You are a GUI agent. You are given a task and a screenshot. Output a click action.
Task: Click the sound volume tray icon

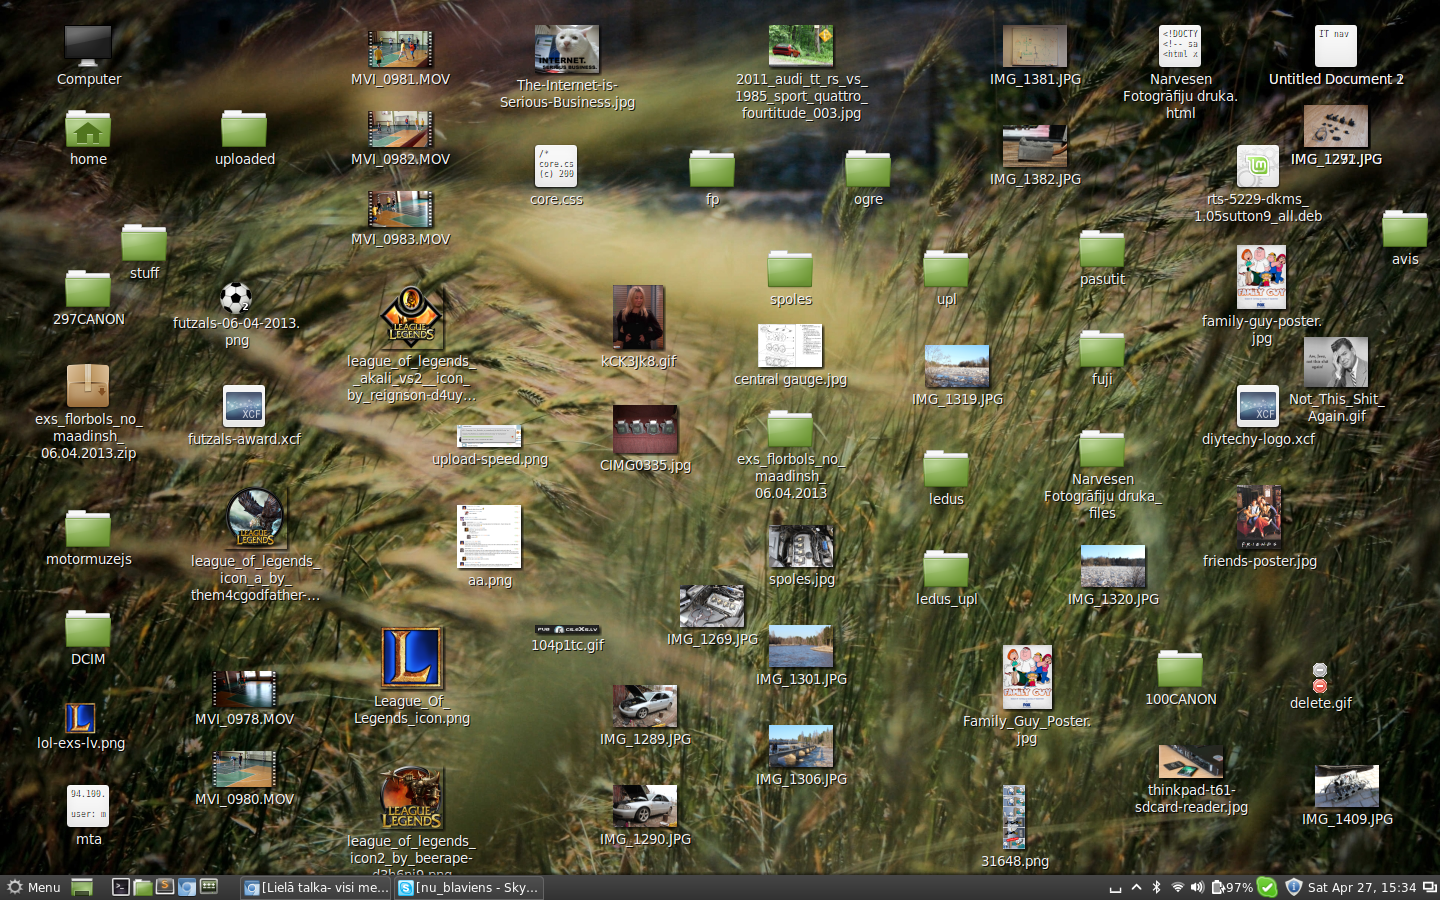tap(1197, 887)
